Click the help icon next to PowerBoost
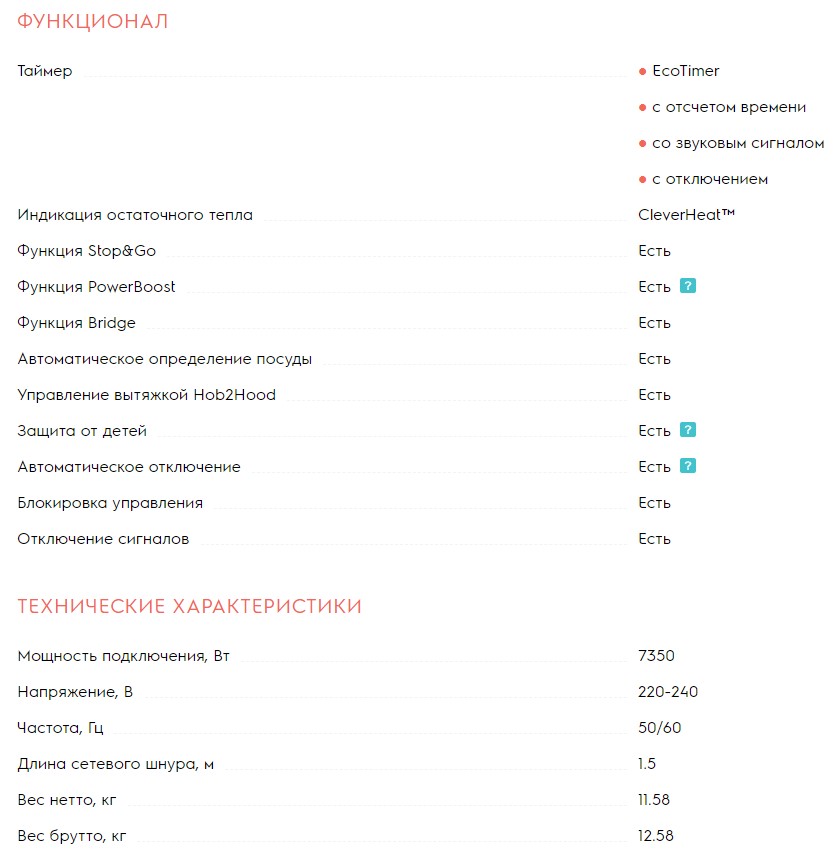The width and height of the screenshot is (833, 867). (687, 286)
